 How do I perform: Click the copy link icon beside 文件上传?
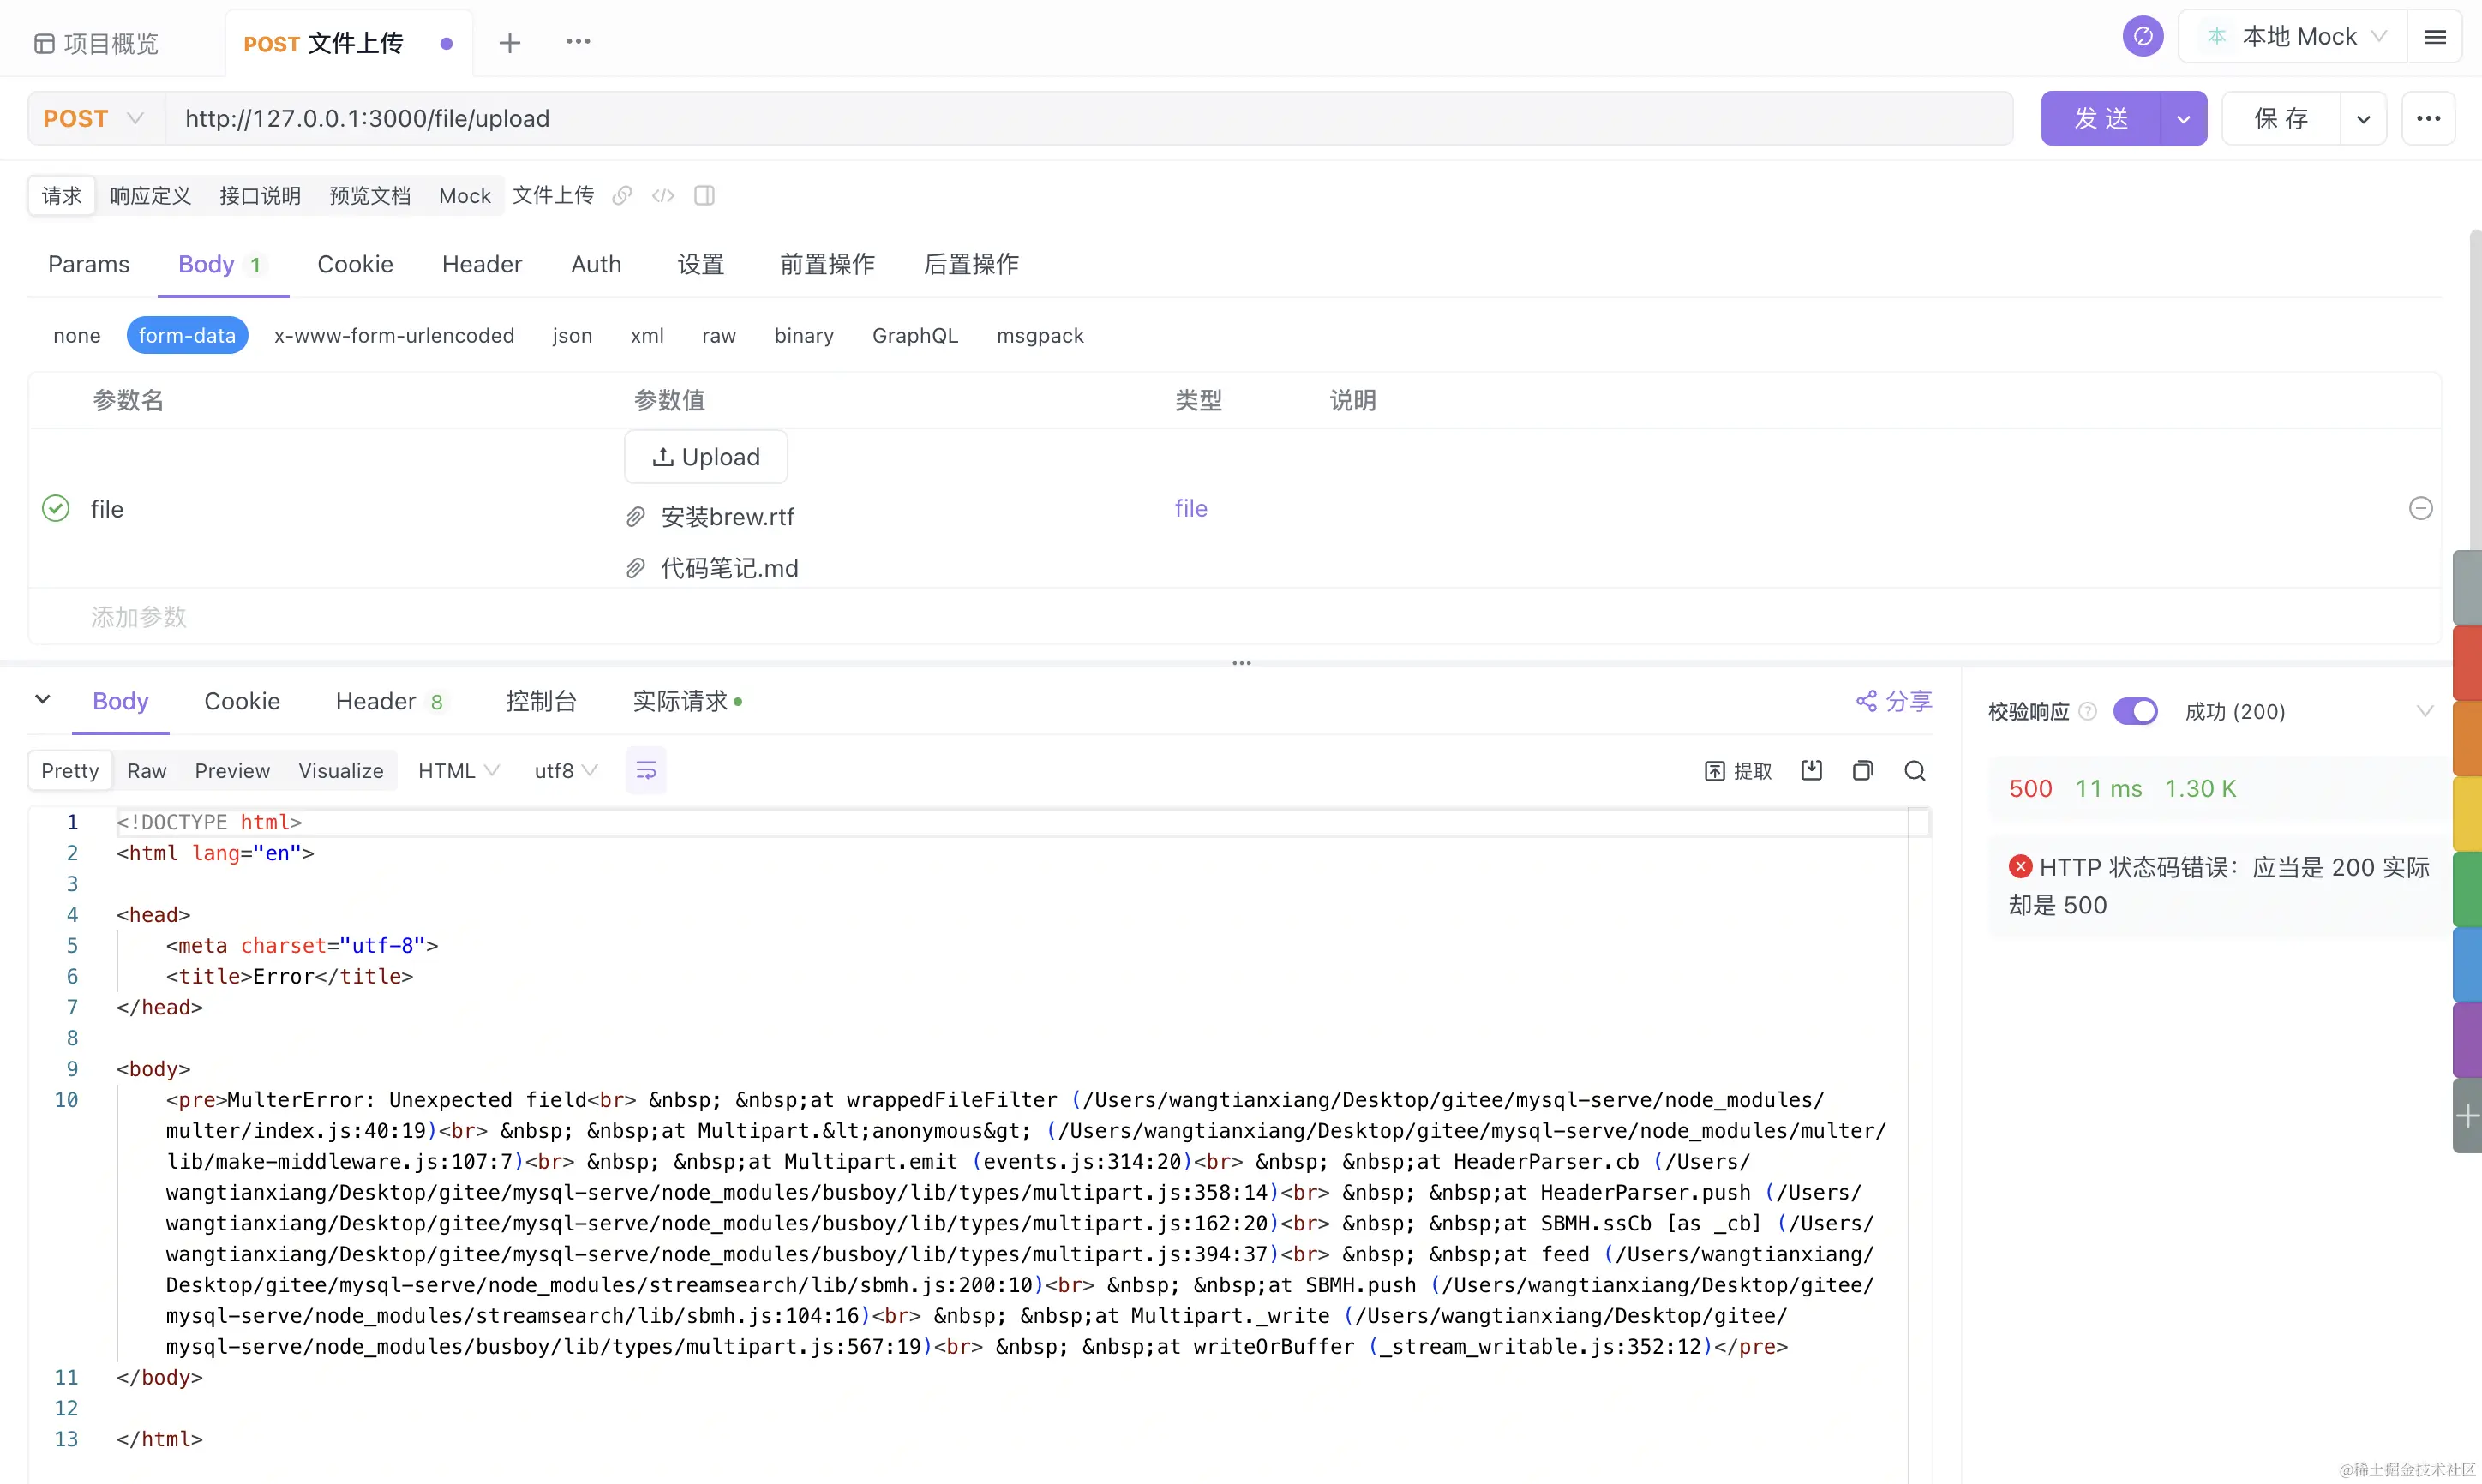622,195
